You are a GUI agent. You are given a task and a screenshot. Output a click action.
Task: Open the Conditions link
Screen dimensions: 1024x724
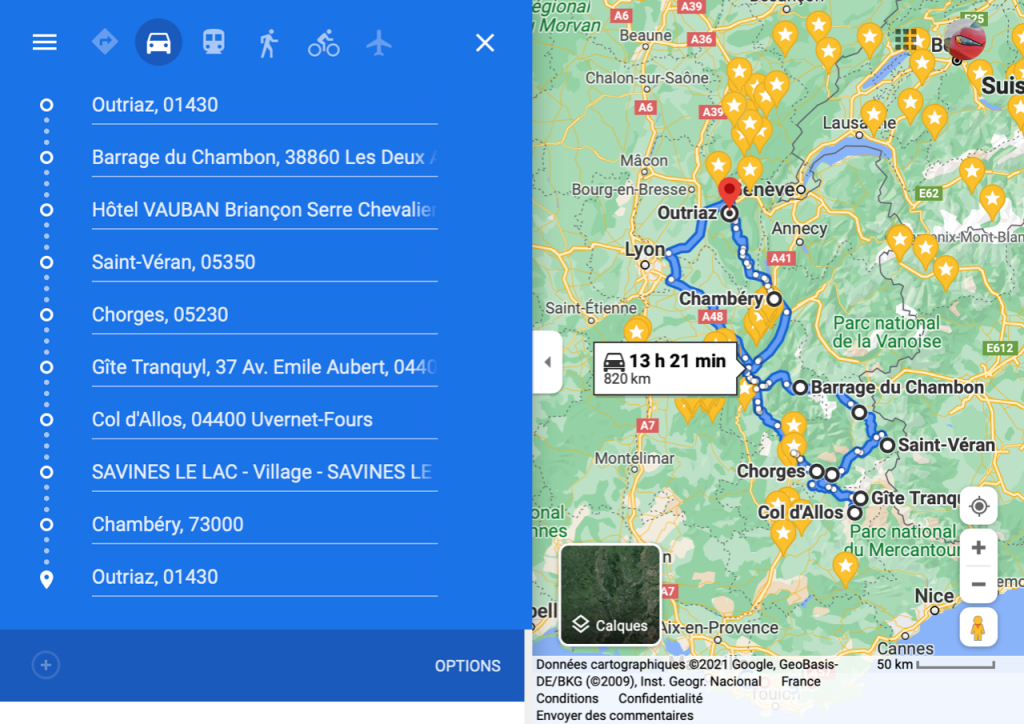(x=567, y=699)
